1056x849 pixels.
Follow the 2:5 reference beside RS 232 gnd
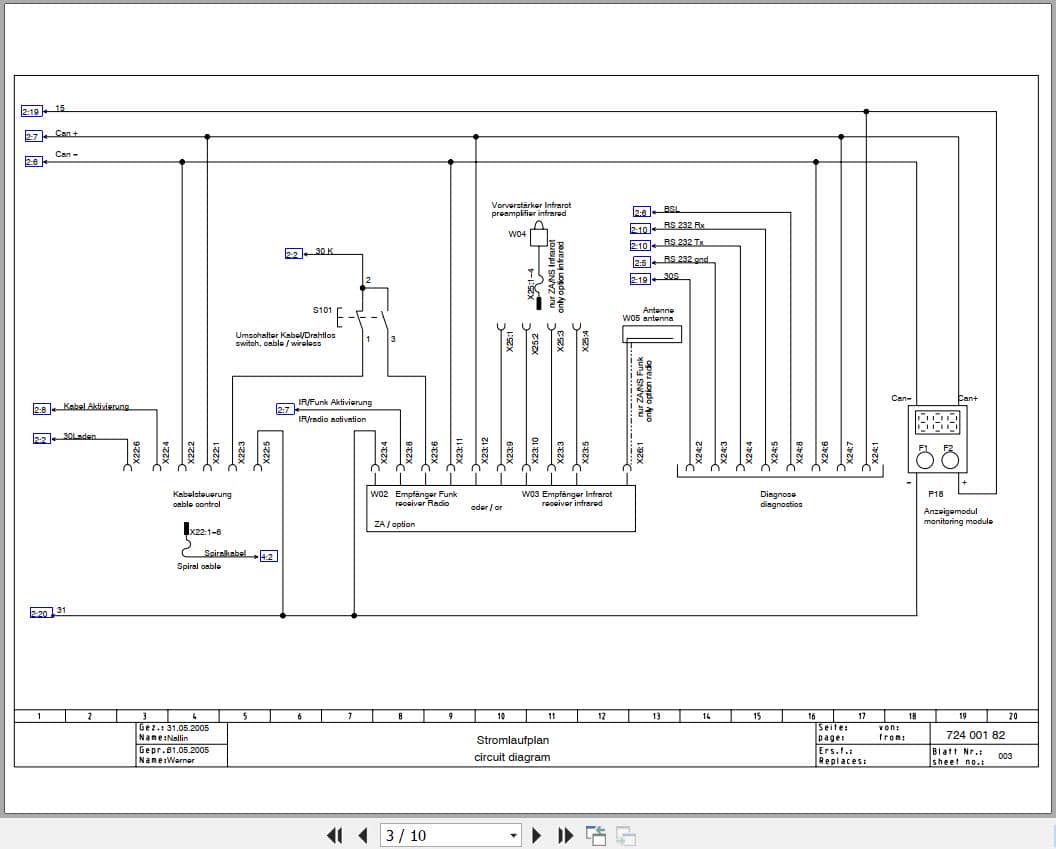(x=641, y=263)
